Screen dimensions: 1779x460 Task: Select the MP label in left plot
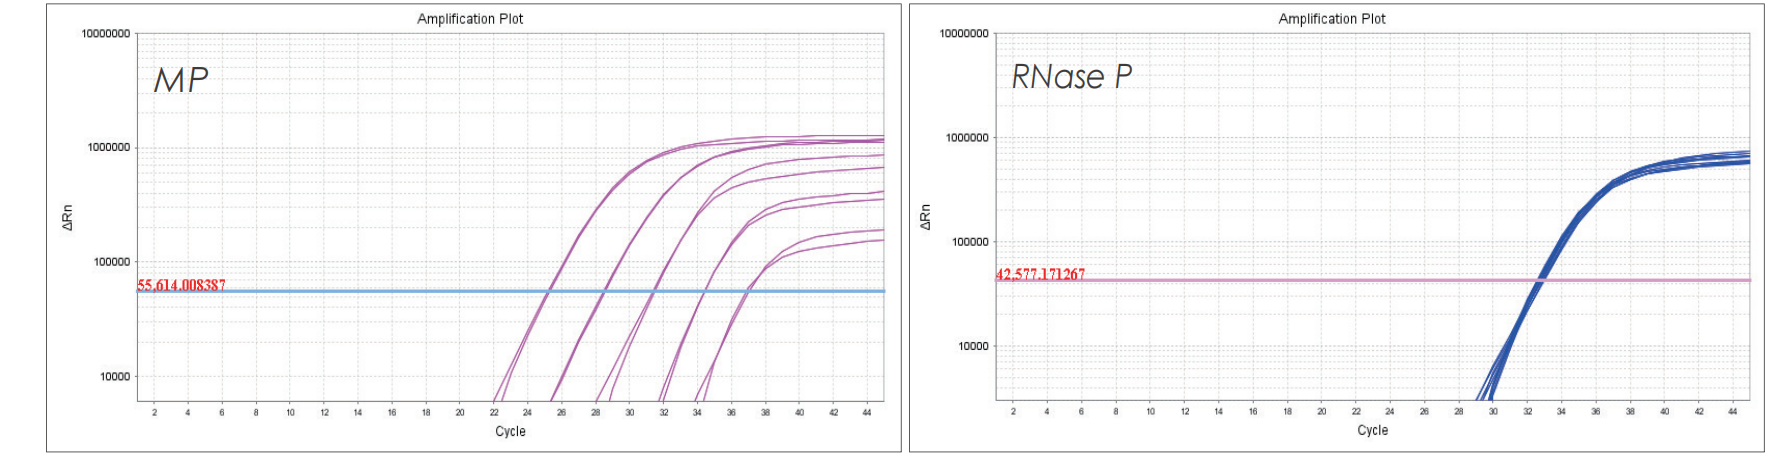tap(181, 81)
